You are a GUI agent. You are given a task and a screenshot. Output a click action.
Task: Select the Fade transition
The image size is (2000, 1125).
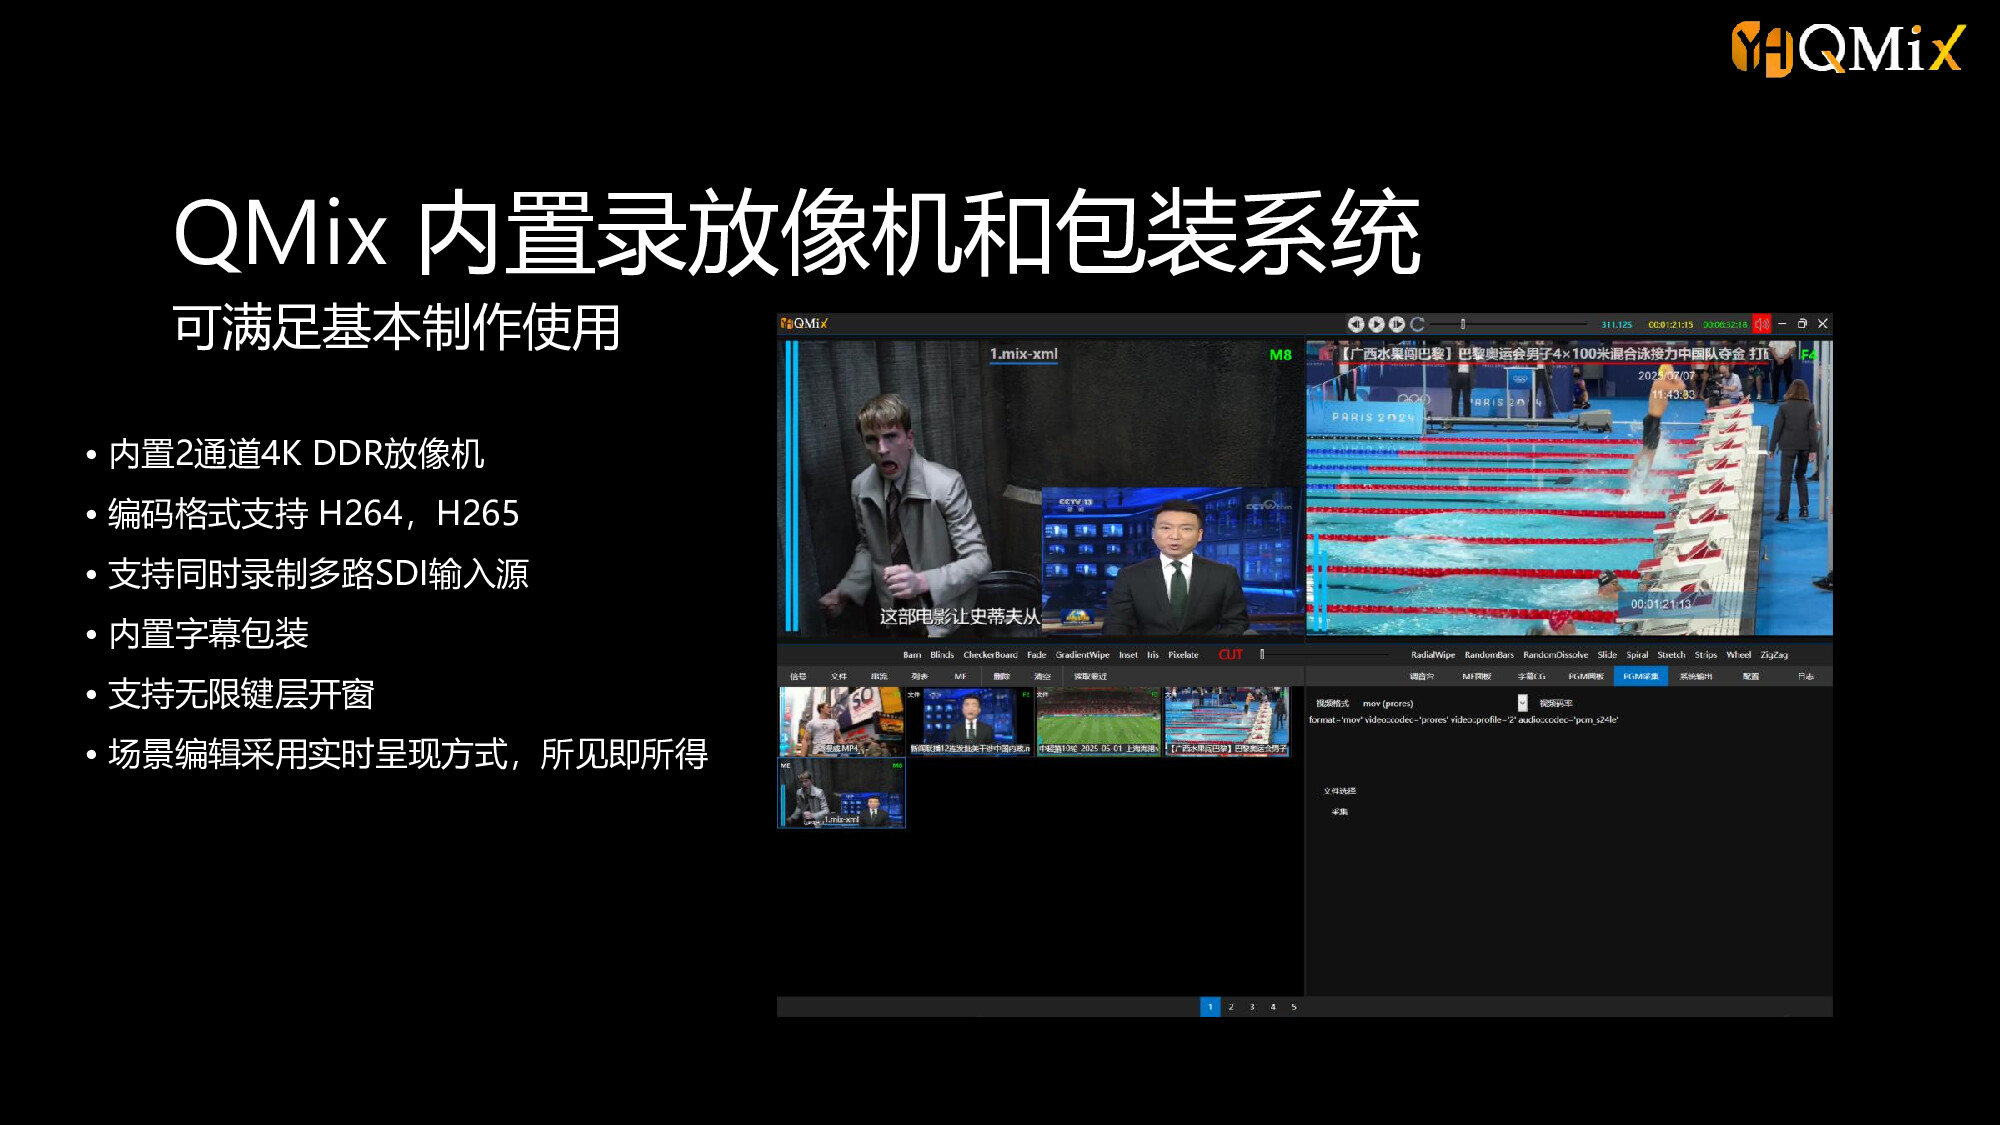click(x=1036, y=655)
